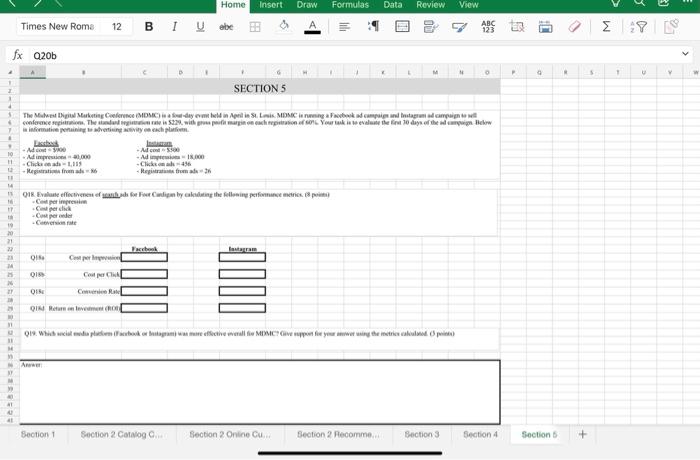Select the Facebook Return on Investment cell
This screenshot has width=700, height=460.
pos(144,308)
